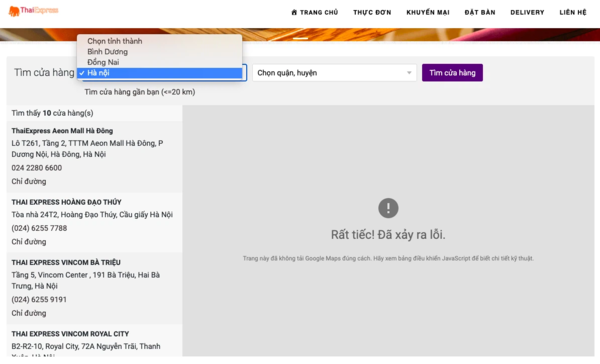Open ĐẶT BÀN page
600x364 pixels.
pyautogui.click(x=480, y=13)
